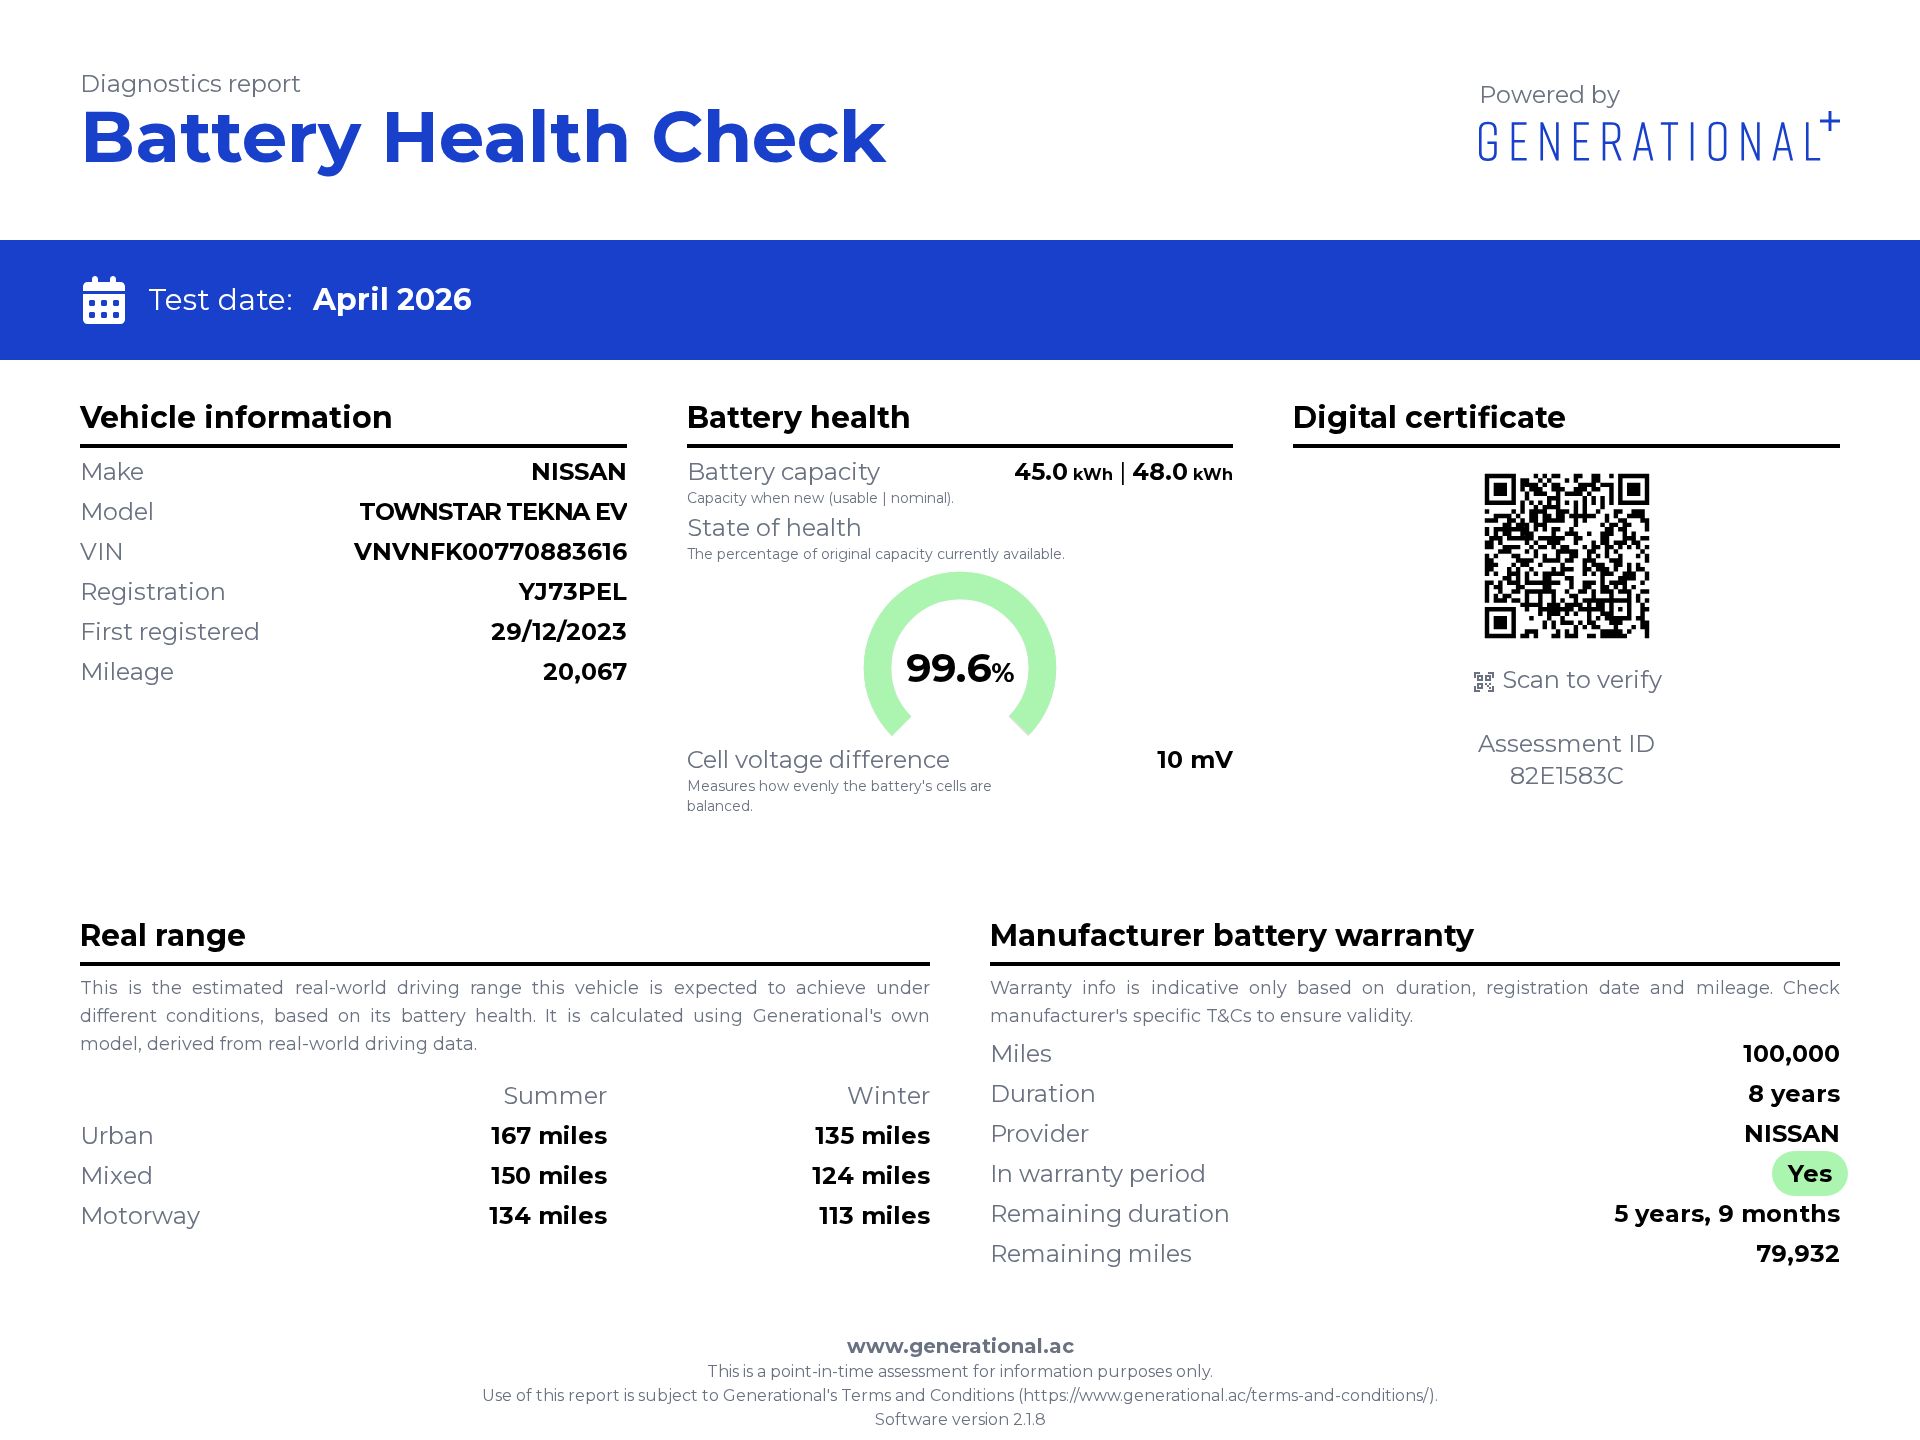This screenshot has height=1440, width=1920.
Task: Select the VIN VNVNFK00770883616 value
Action: tap(490, 551)
